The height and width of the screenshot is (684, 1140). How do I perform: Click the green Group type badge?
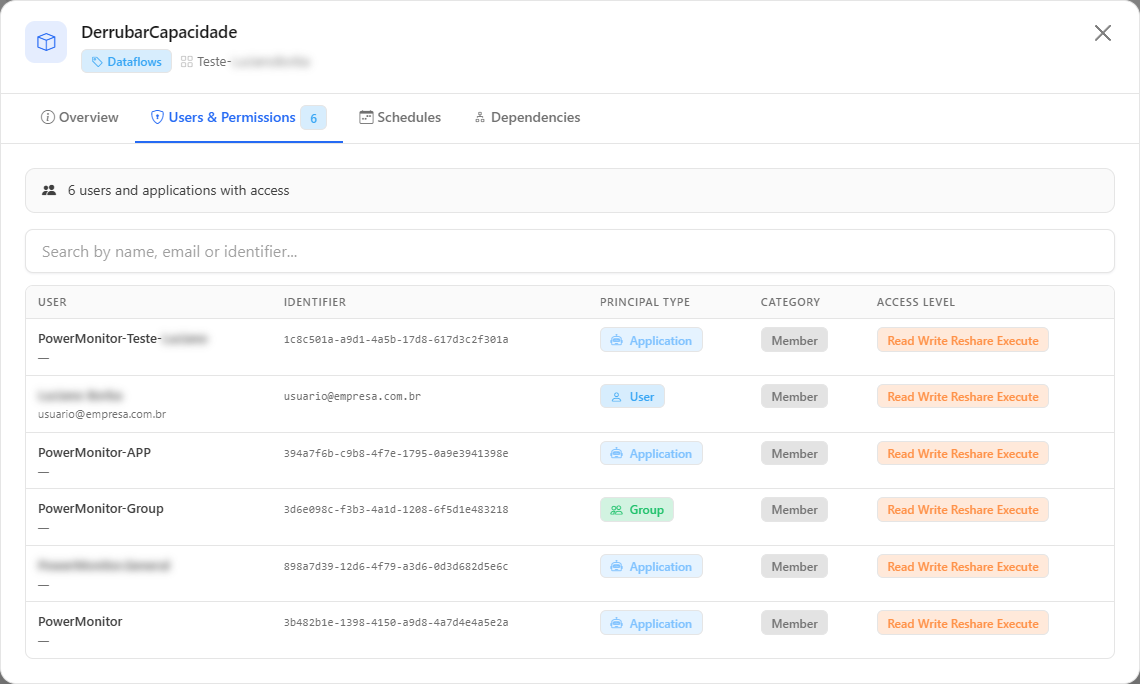[x=637, y=510]
